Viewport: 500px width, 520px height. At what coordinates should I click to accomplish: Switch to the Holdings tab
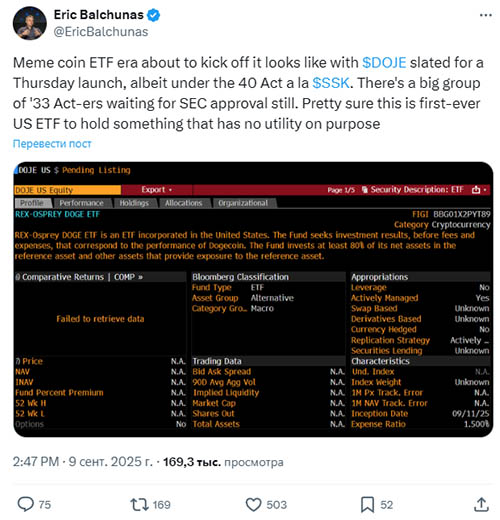pos(134,203)
